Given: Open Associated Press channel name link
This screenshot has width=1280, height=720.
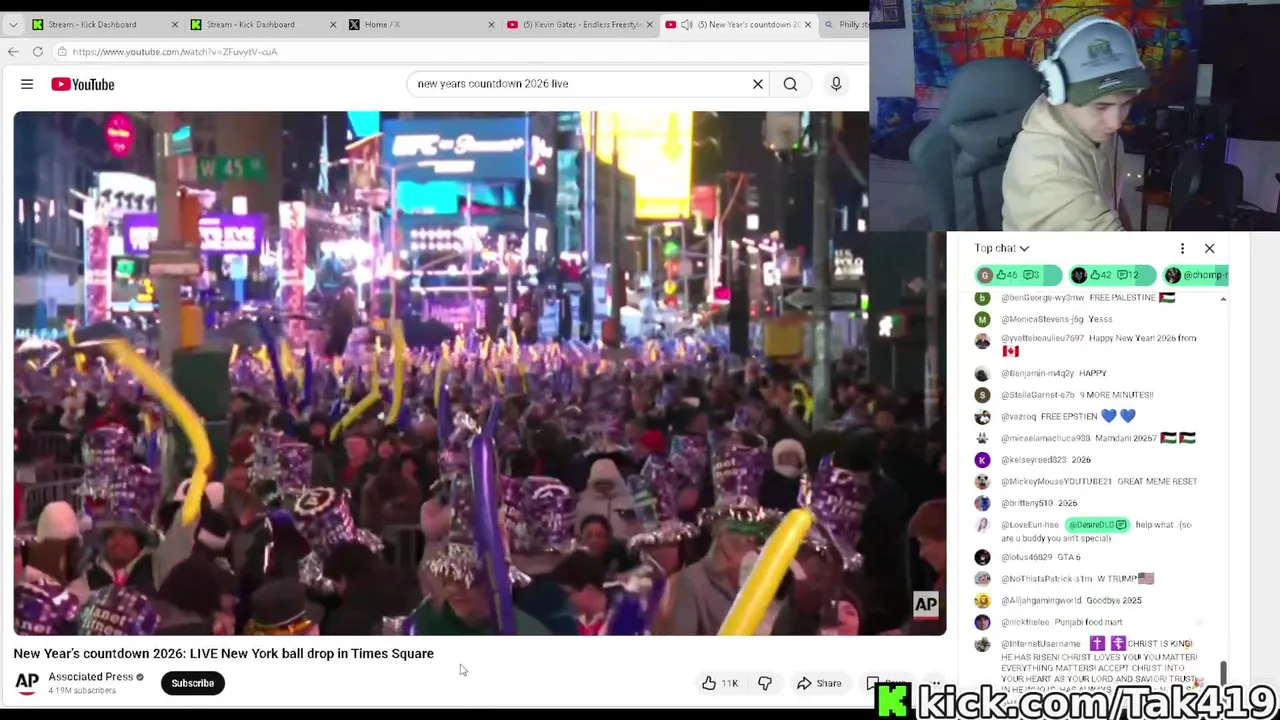Looking at the screenshot, I should (90, 677).
